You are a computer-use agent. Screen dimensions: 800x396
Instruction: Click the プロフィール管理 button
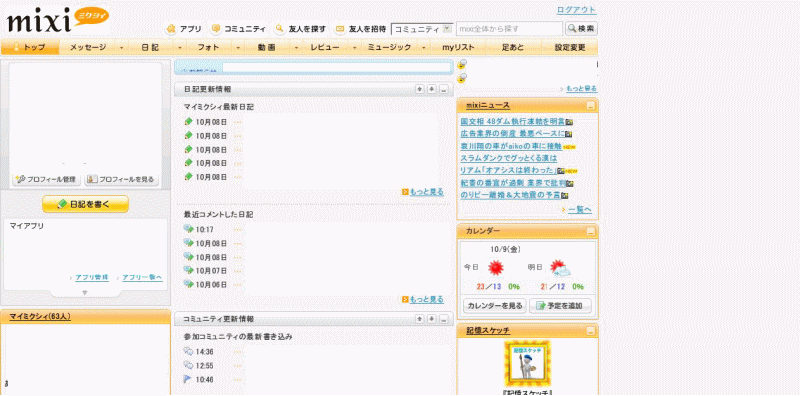coord(46,180)
